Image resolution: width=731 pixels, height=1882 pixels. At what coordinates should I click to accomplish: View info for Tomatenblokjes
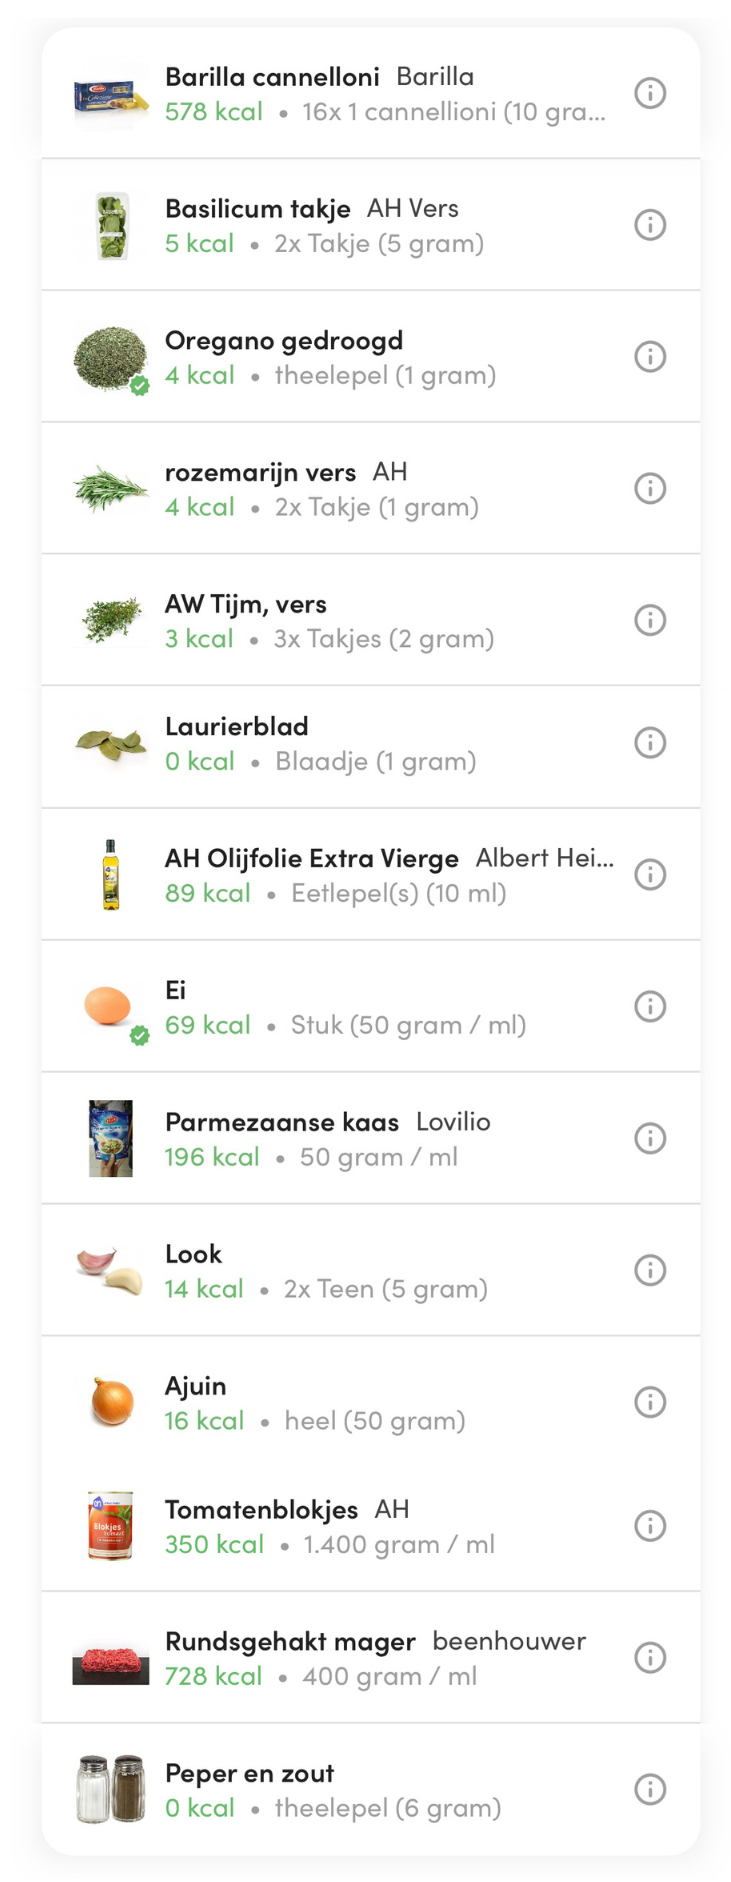650,1526
